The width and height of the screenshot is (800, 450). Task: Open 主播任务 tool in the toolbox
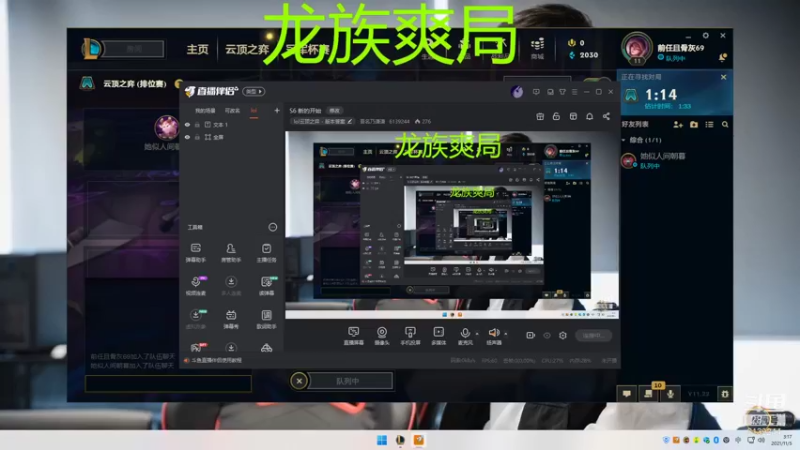tap(266, 253)
